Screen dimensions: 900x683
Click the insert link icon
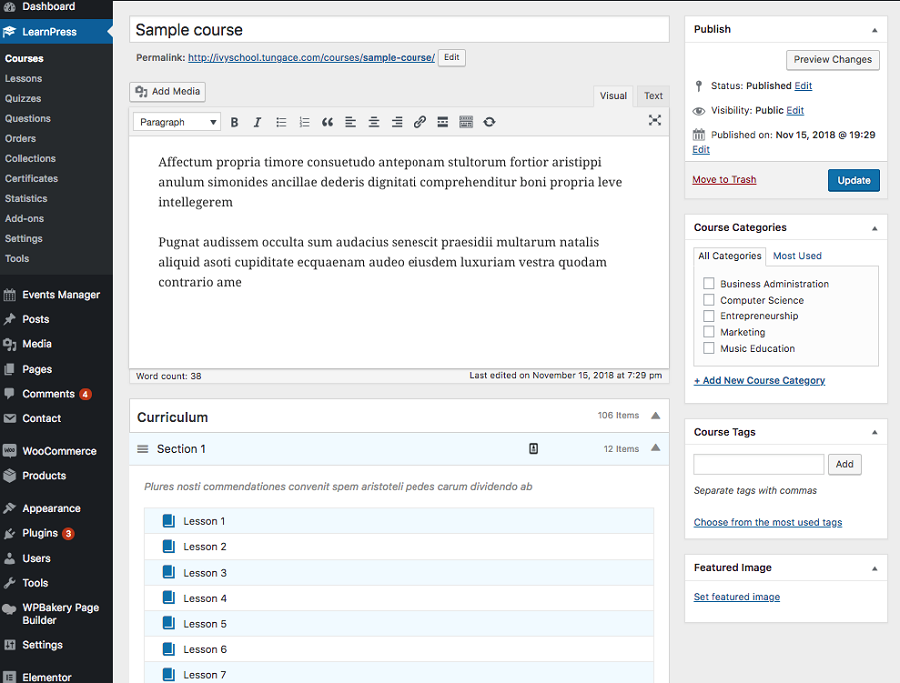pyautogui.click(x=419, y=122)
